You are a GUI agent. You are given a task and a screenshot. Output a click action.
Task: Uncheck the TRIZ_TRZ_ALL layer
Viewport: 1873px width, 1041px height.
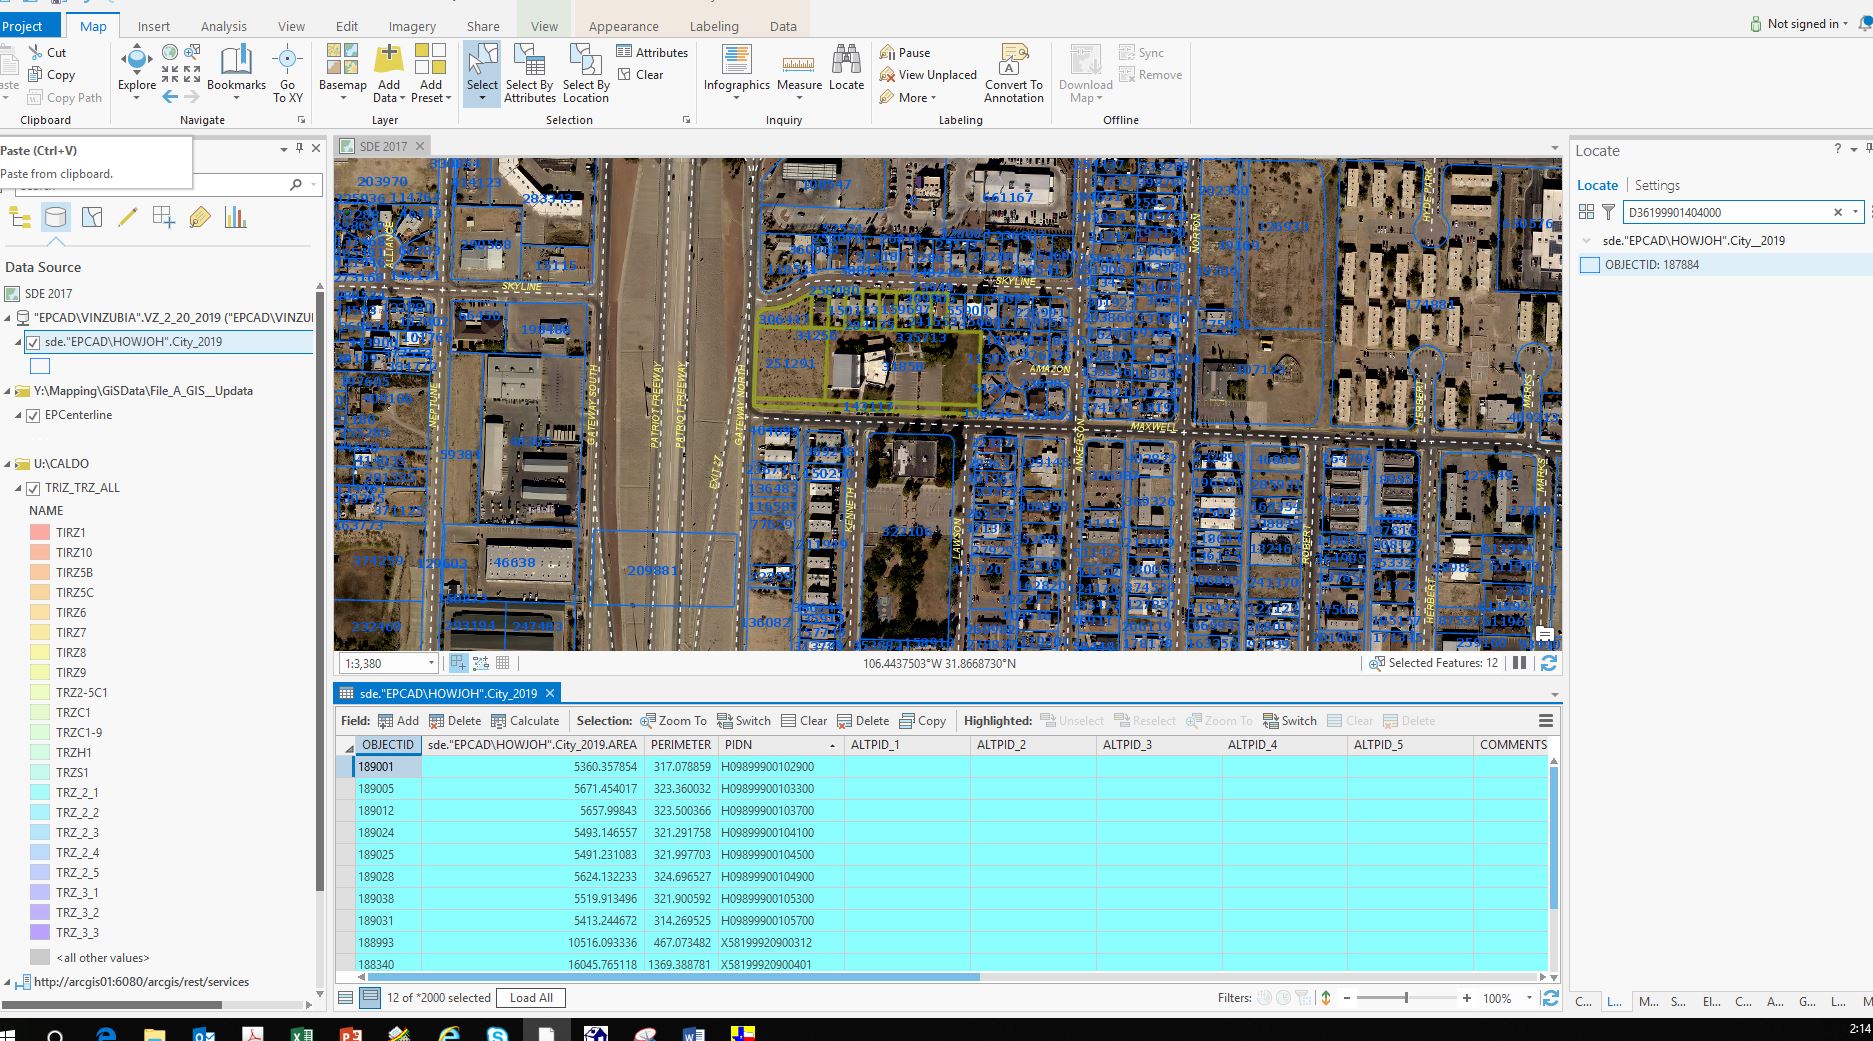tap(33, 489)
